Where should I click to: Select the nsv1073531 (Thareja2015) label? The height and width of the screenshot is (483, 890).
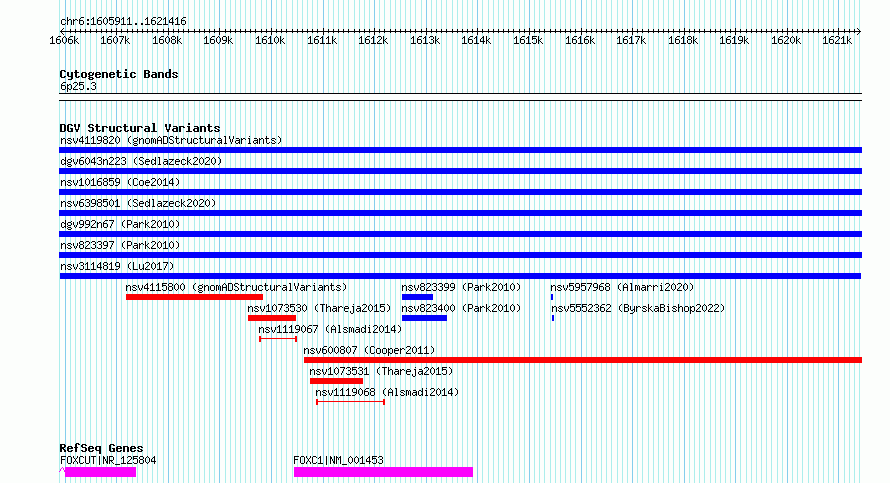point(381,371)
